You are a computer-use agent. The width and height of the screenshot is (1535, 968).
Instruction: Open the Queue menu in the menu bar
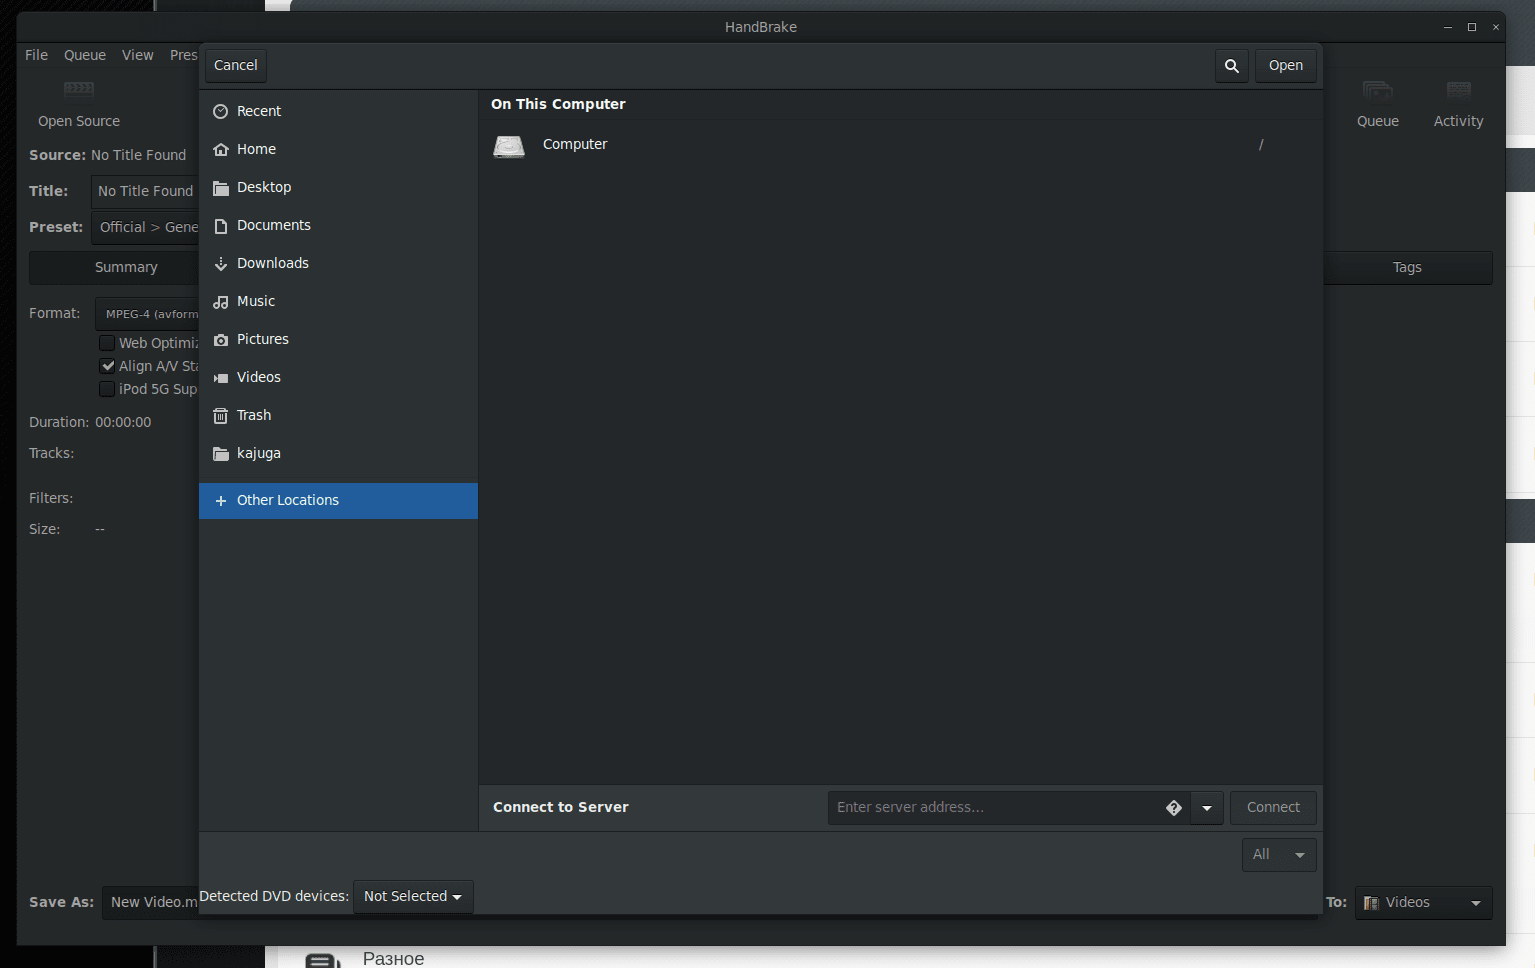pyautogui.click(x=85, y=55)
